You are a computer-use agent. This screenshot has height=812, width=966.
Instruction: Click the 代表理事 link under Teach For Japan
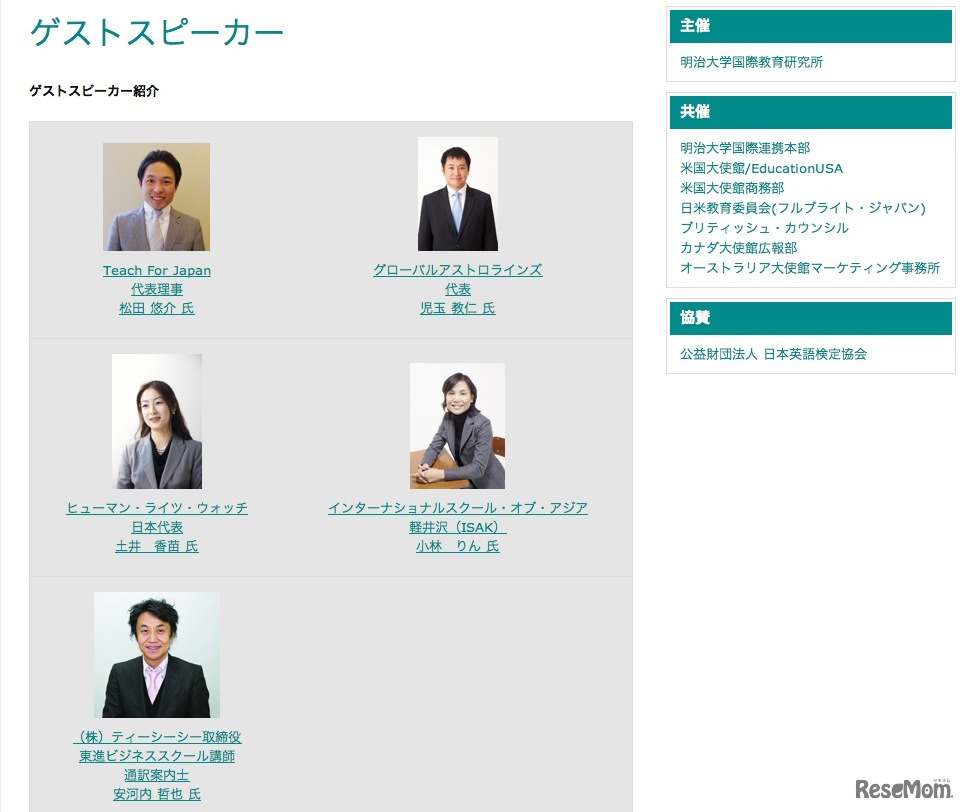tap(156, 289)
